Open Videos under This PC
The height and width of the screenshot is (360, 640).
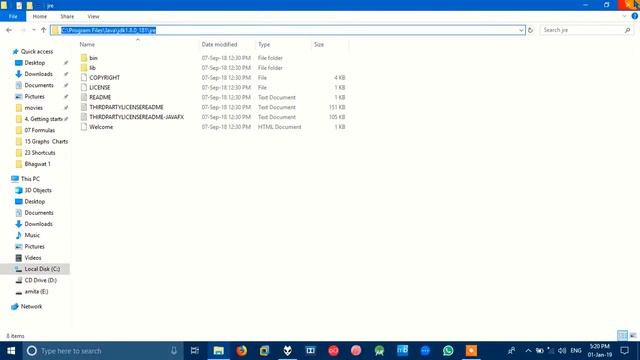pos(33,258)
